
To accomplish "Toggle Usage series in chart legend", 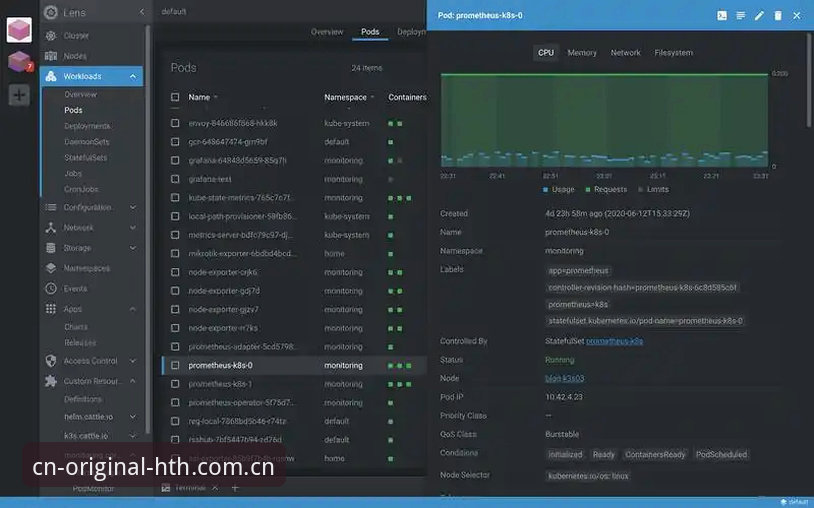I will 559,190.
